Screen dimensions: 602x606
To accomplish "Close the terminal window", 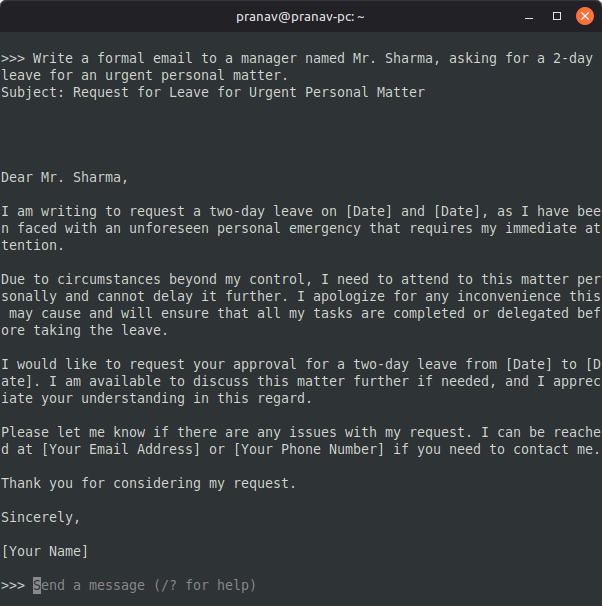I will [x=585, y=16].
